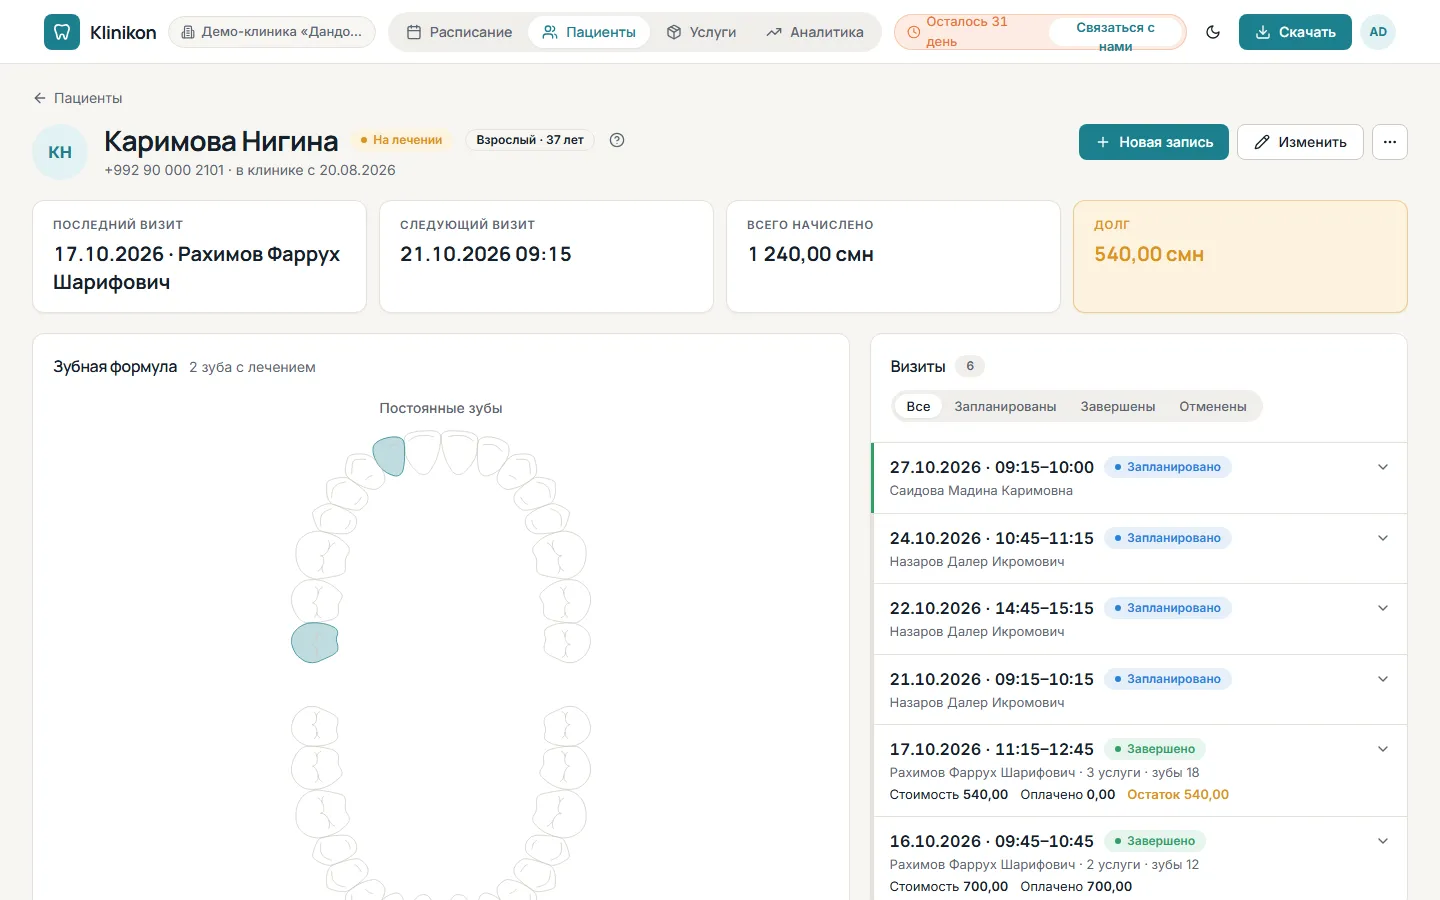
Task: Show Все visits filter
Action: [x=918, y=407]
